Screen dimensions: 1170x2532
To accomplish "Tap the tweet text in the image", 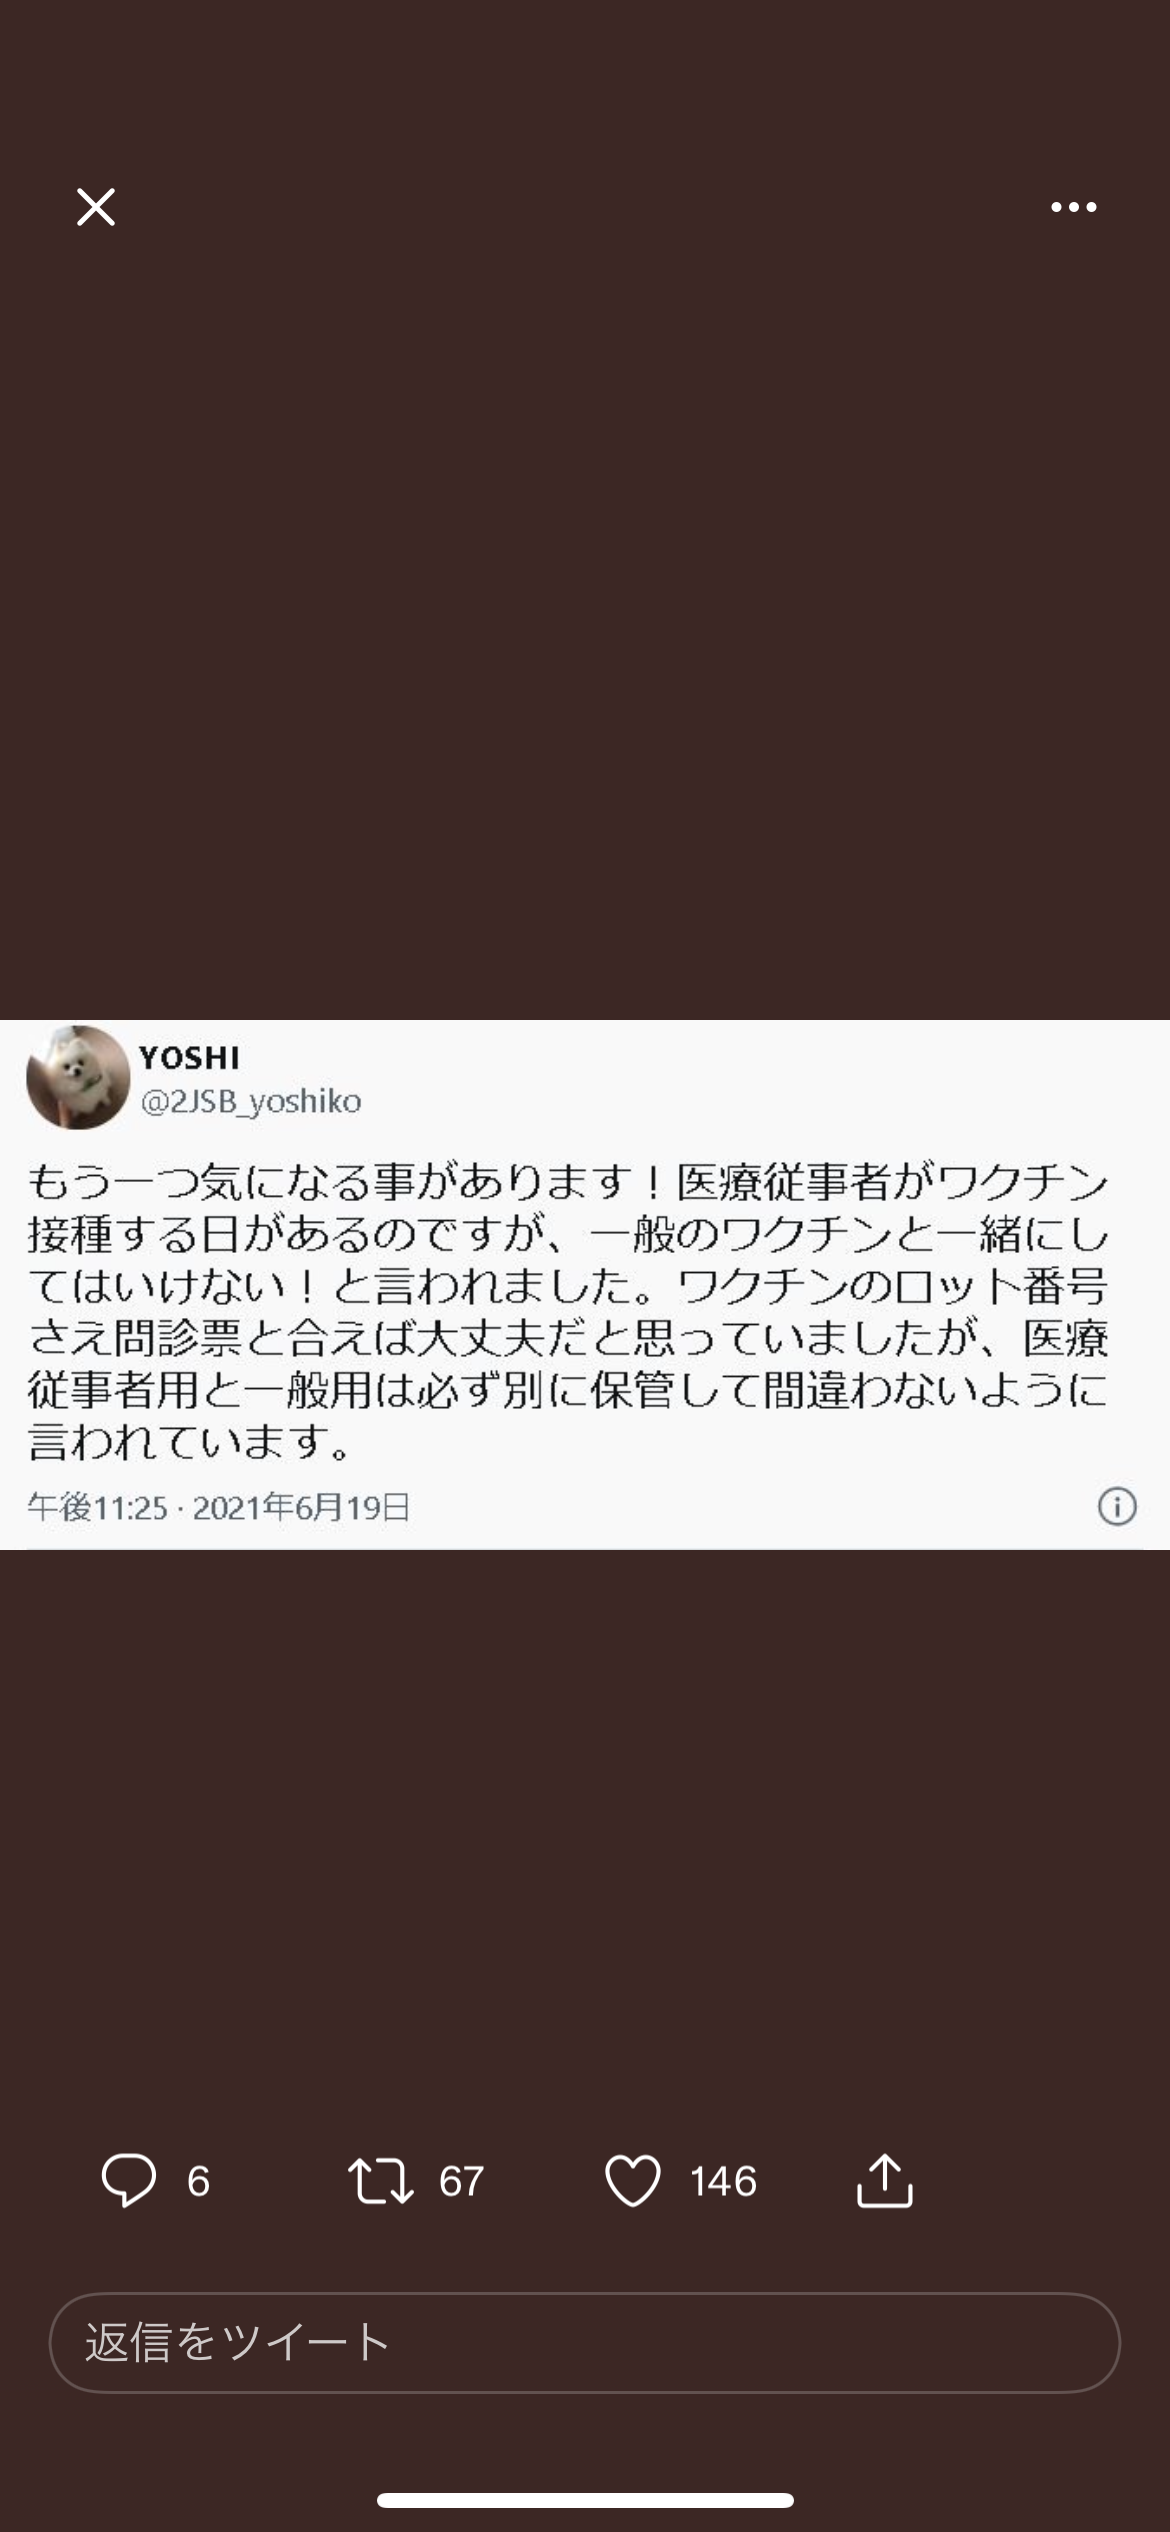I will tap(568, 1312).
